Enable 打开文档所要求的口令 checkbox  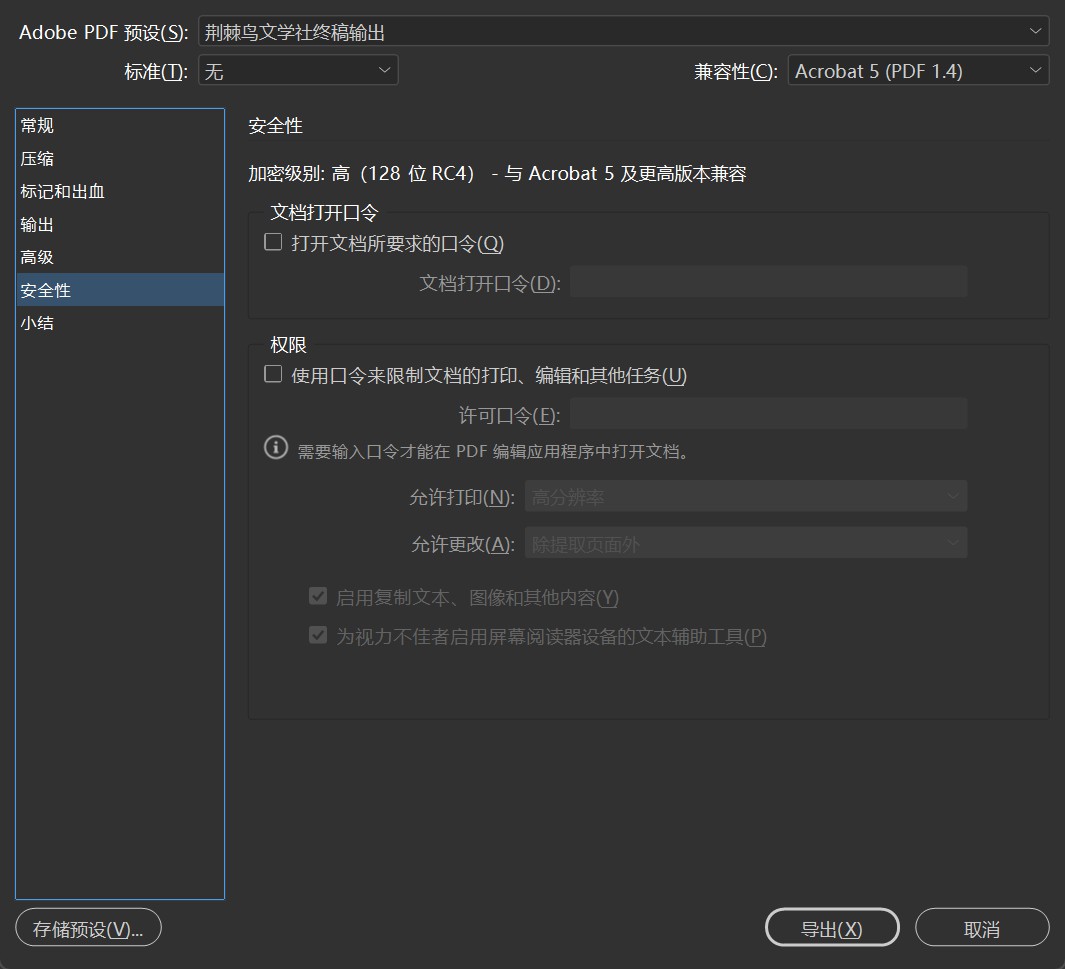pyautogui.click(x=273, y=242)
